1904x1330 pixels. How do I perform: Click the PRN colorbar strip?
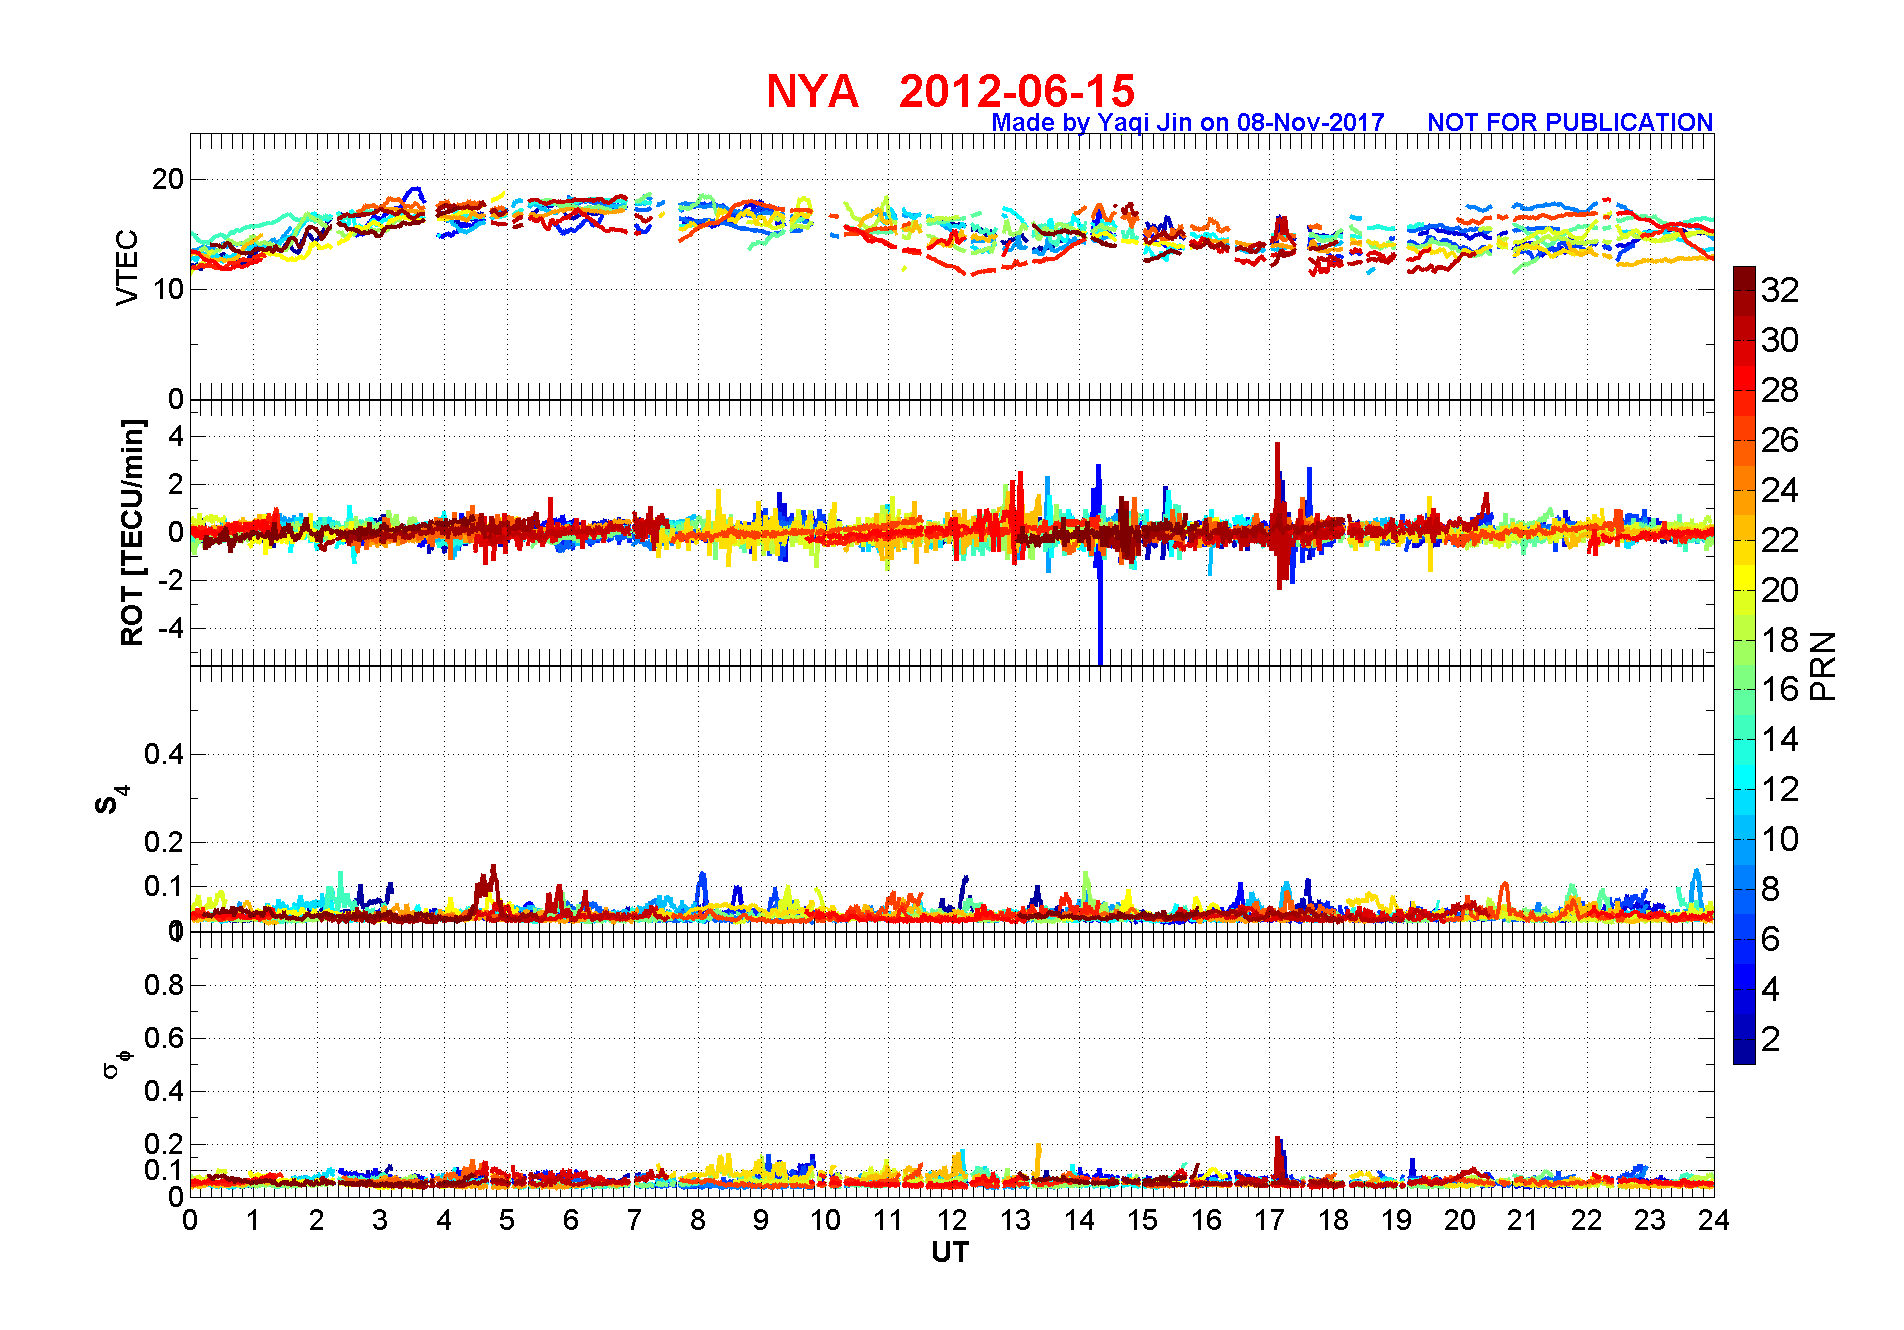point(1744,665)
